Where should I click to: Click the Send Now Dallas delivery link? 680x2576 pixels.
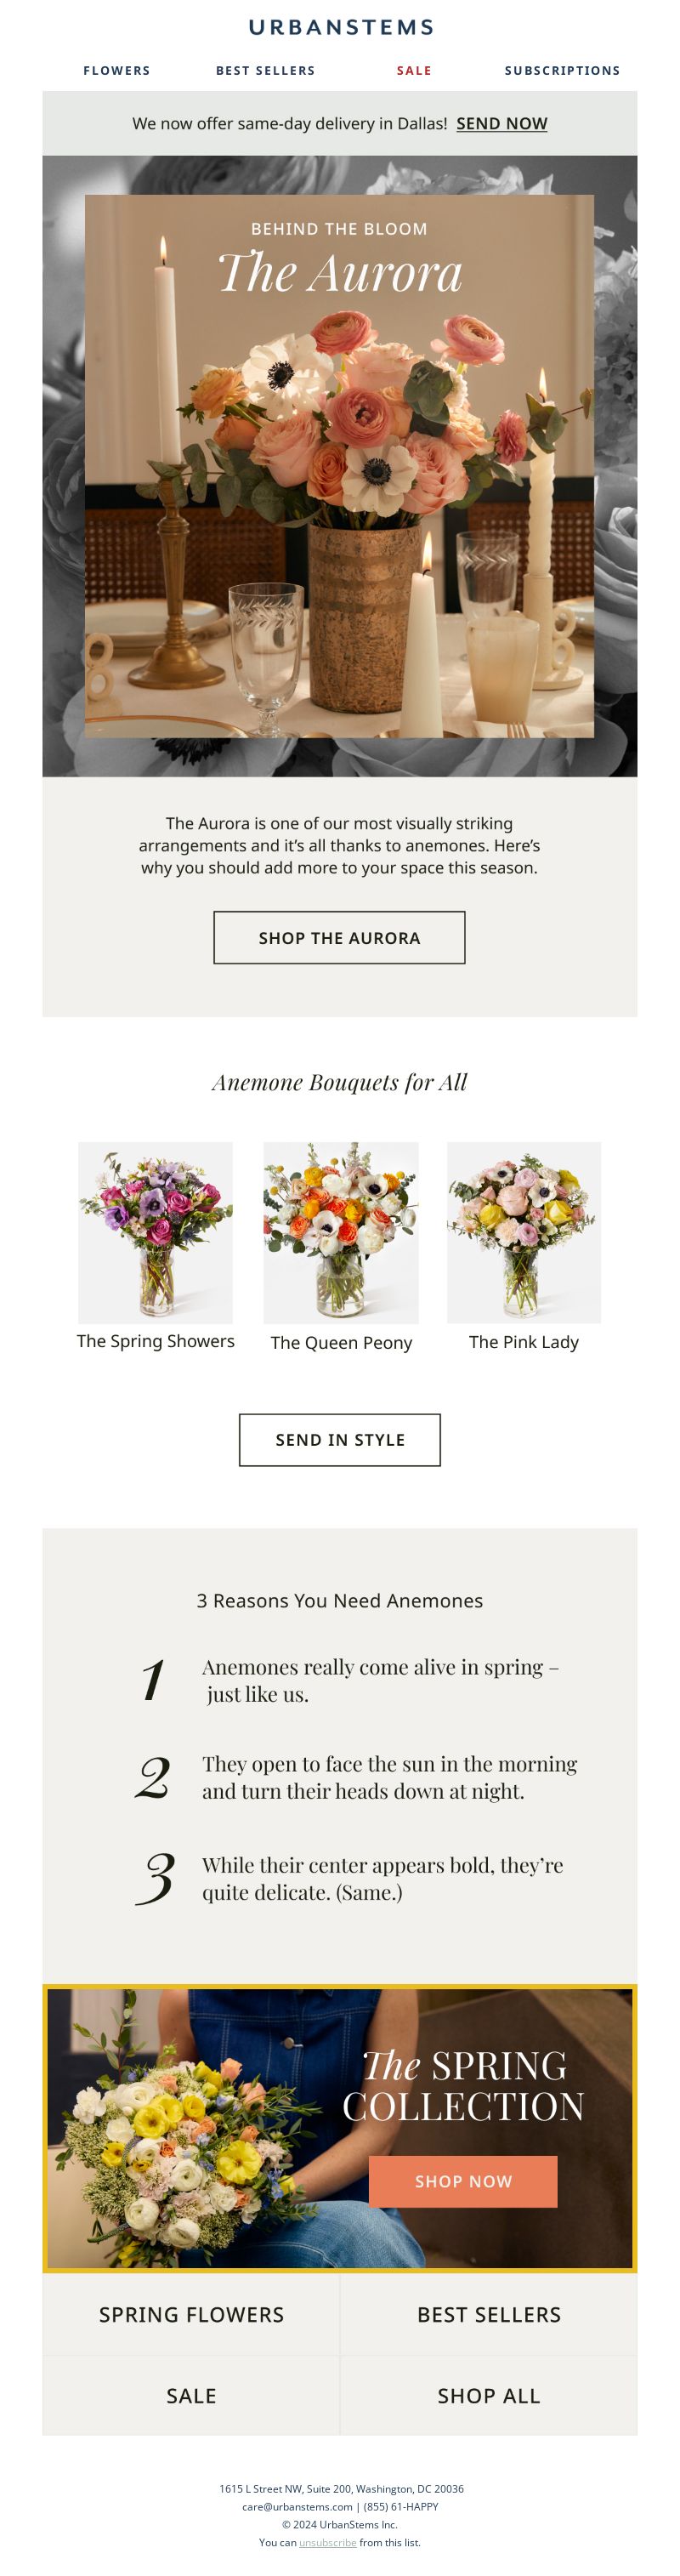tap(502, 123)
